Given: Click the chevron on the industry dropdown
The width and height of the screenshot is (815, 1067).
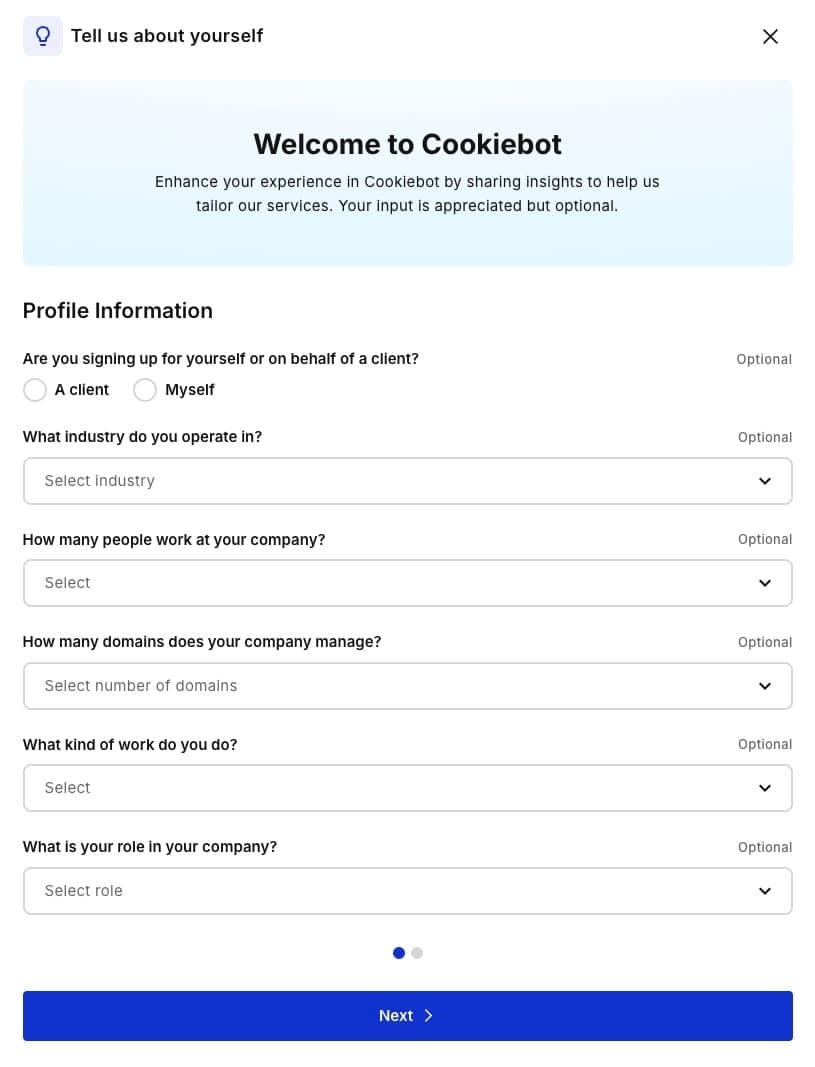Looking at the screenshot, I should click(x=764, y=480).
